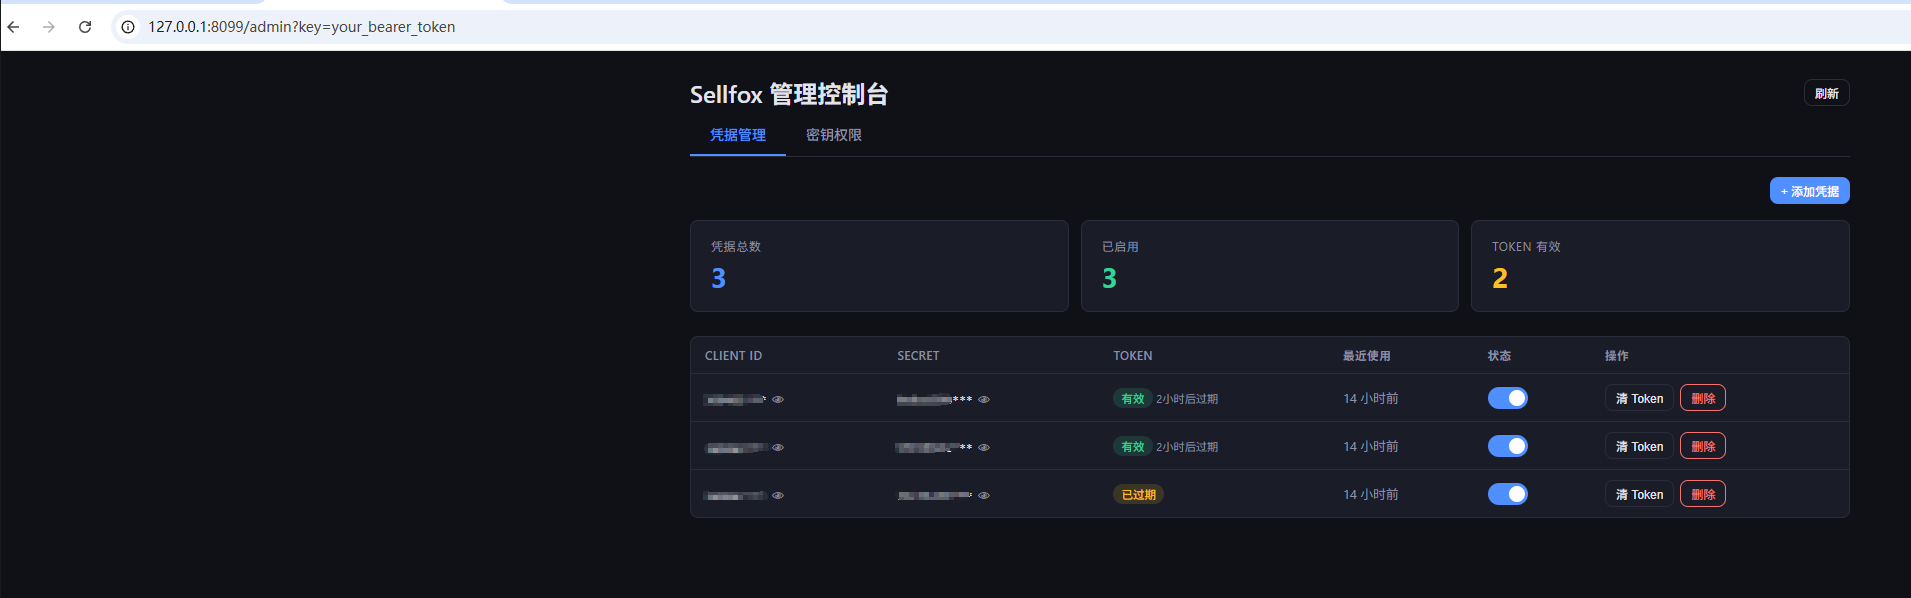Click the TOKEN 有效 stat card
Viewport: 1911px width, 598px height.
point(1660,266)
